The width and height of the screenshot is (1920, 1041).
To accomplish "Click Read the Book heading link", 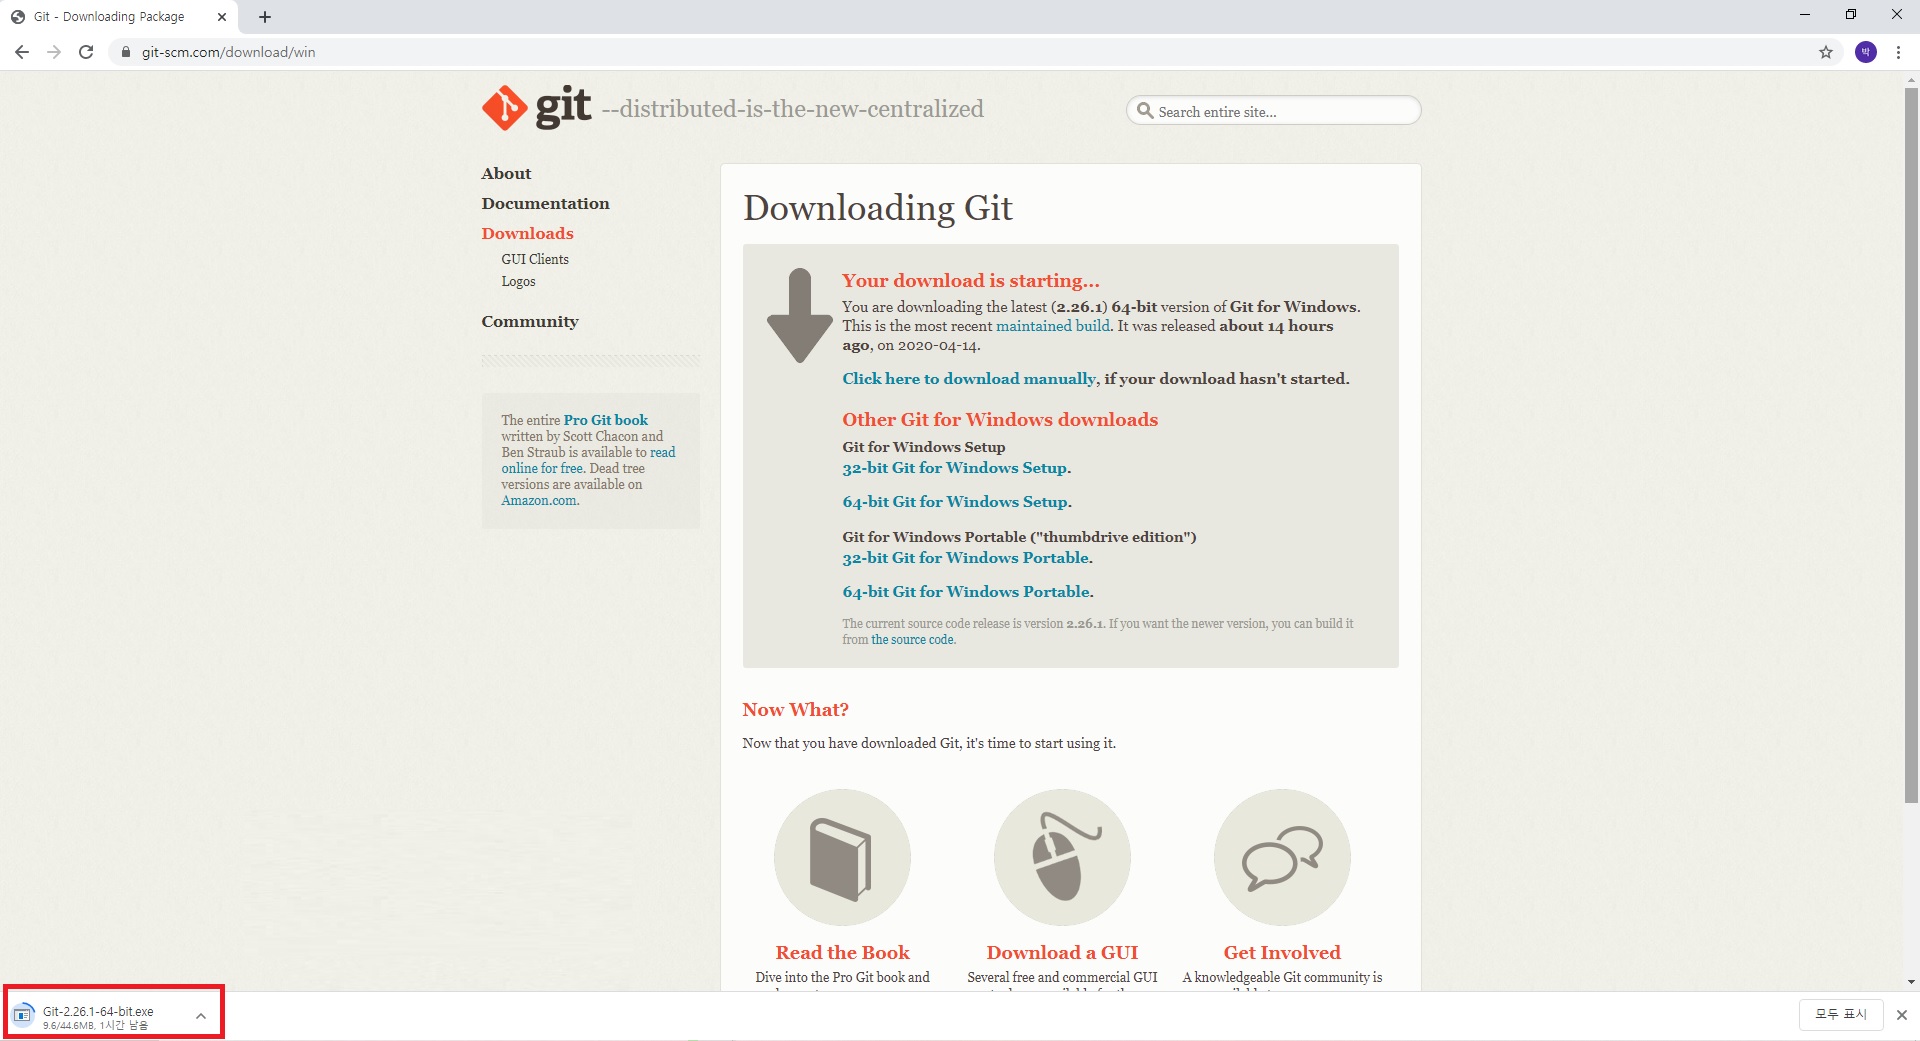I will (842, 953).
